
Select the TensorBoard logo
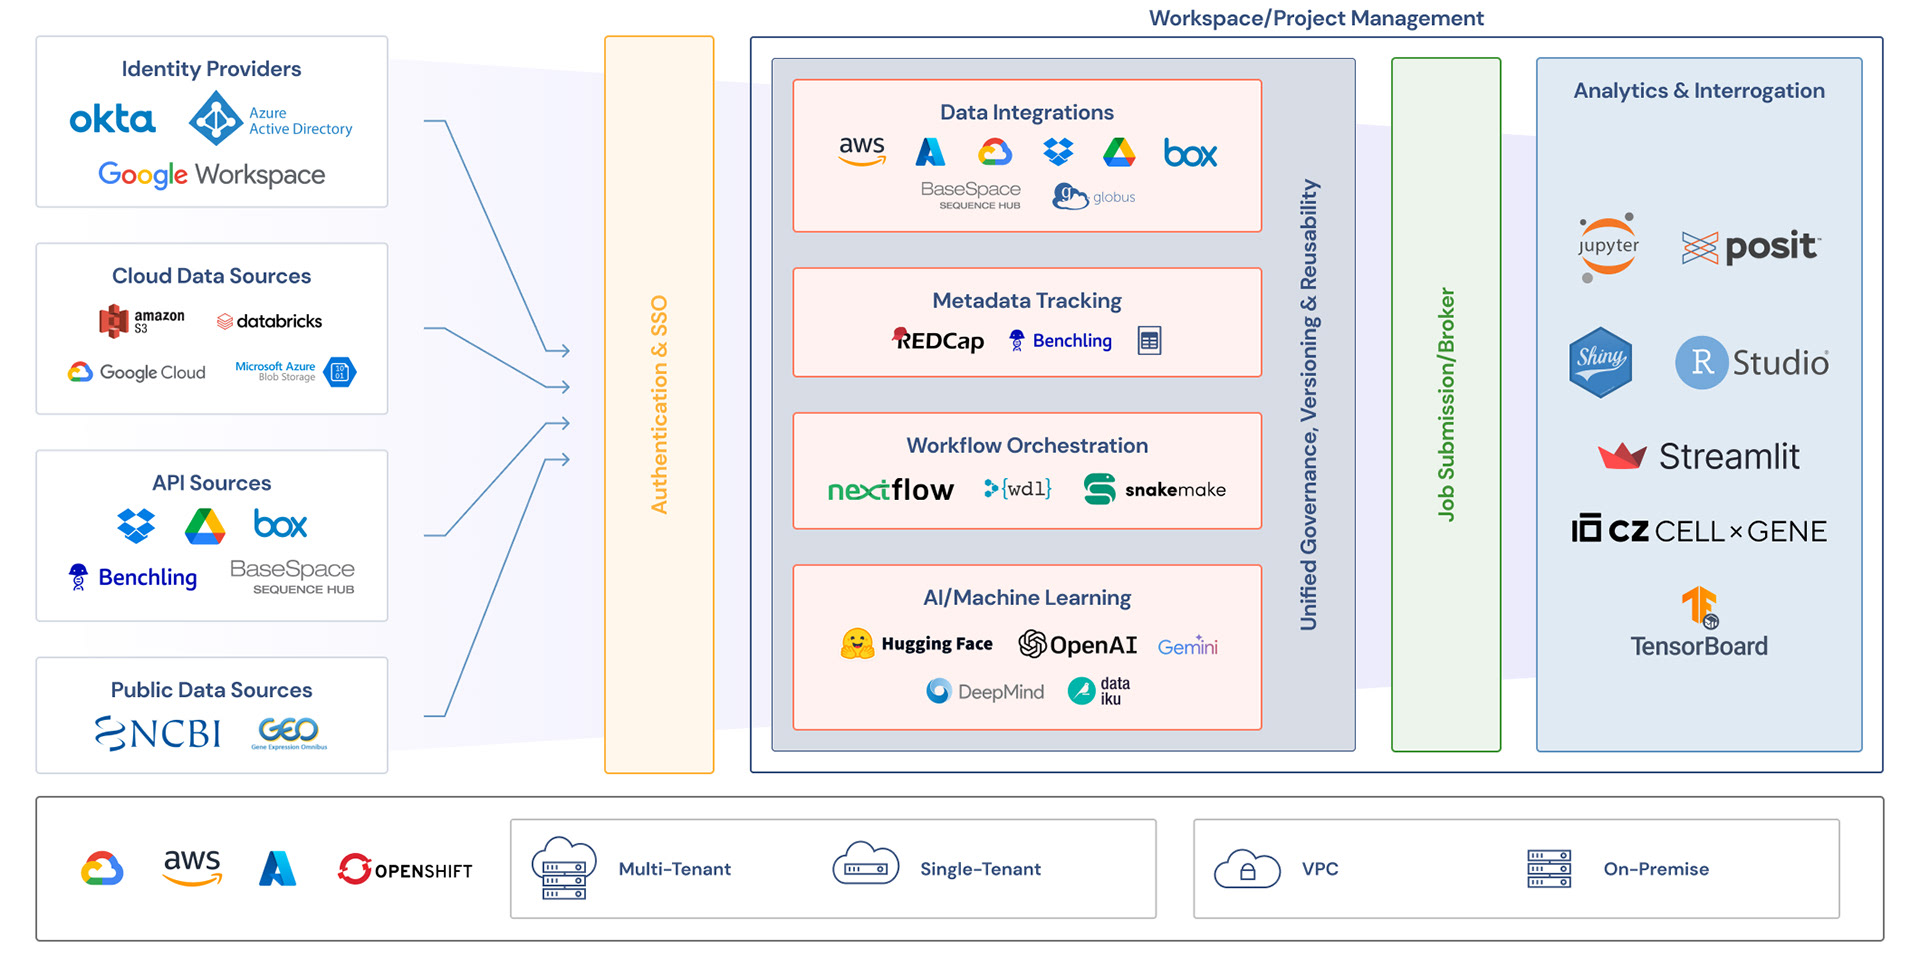(1699, 623)
